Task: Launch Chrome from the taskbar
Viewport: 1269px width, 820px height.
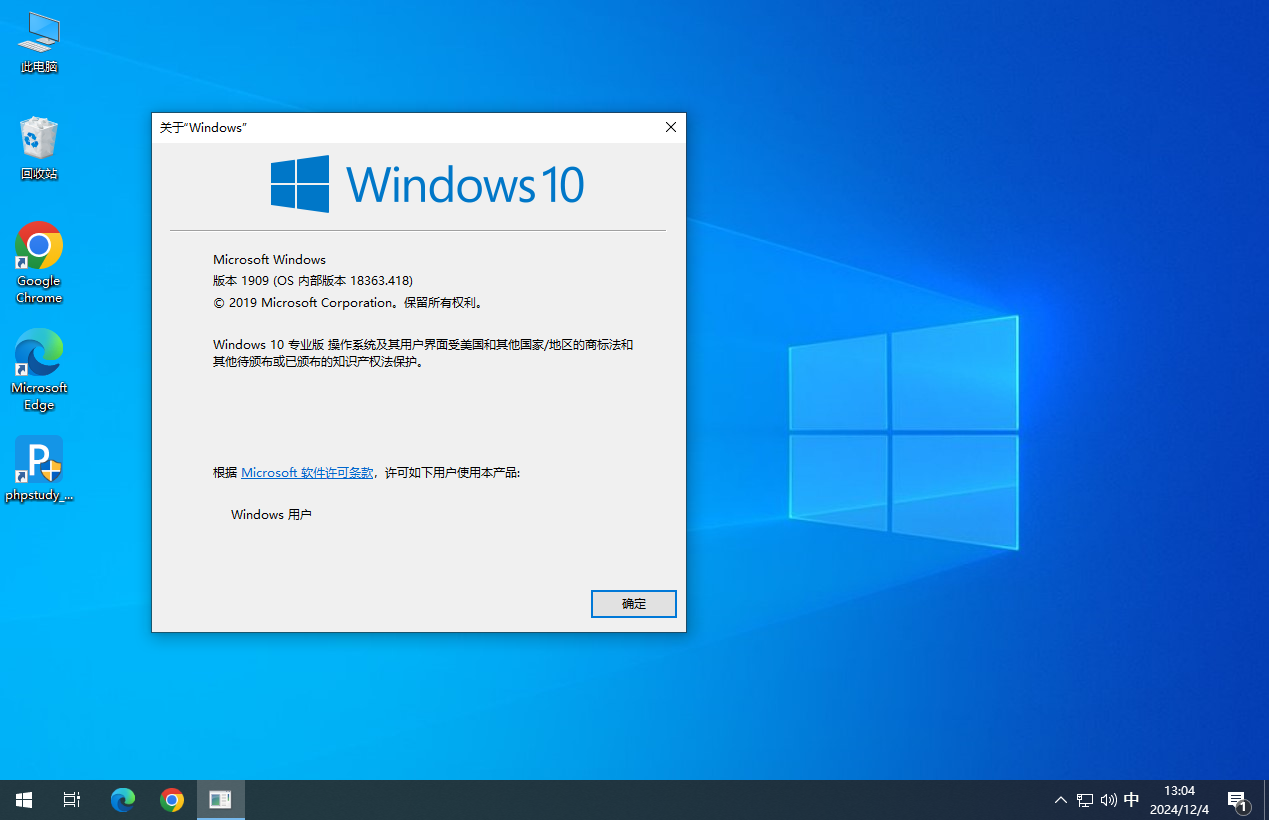Action: coord(172,800)
